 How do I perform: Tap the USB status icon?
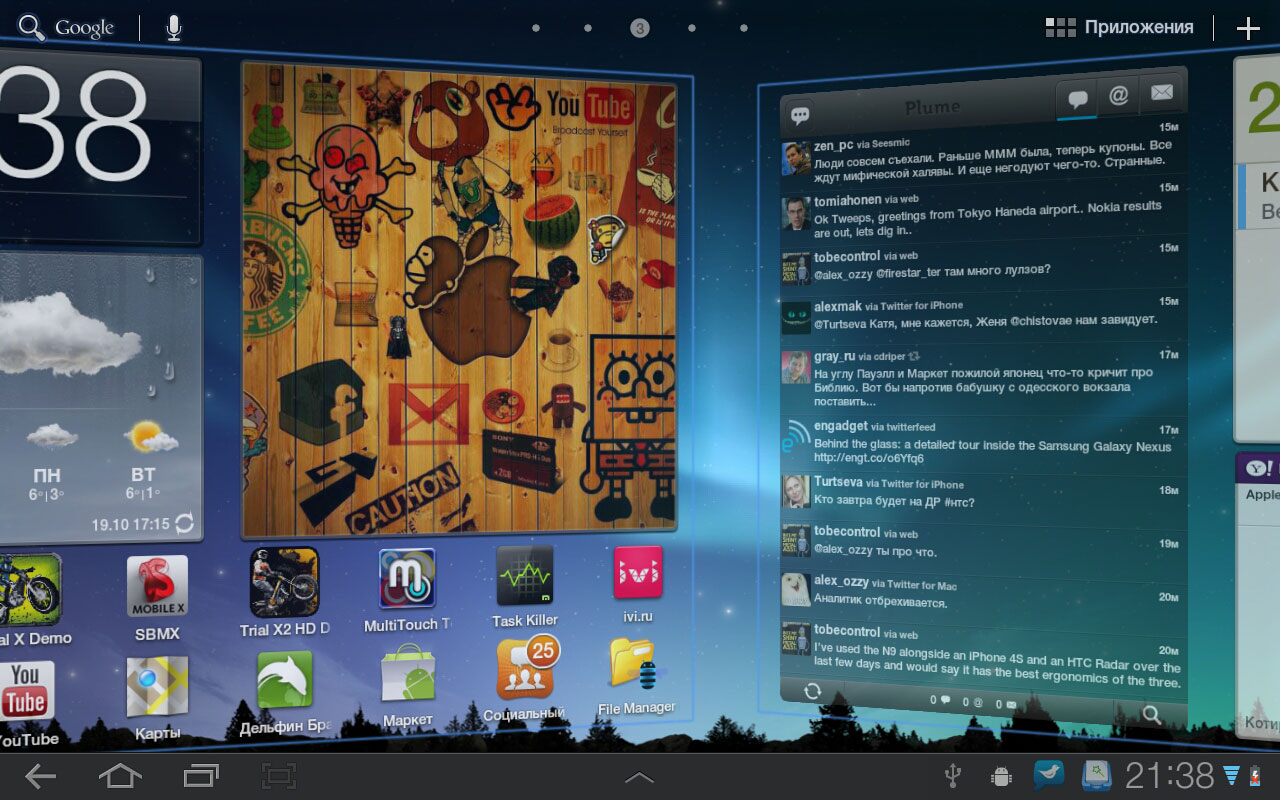click(x=953, y=775)
